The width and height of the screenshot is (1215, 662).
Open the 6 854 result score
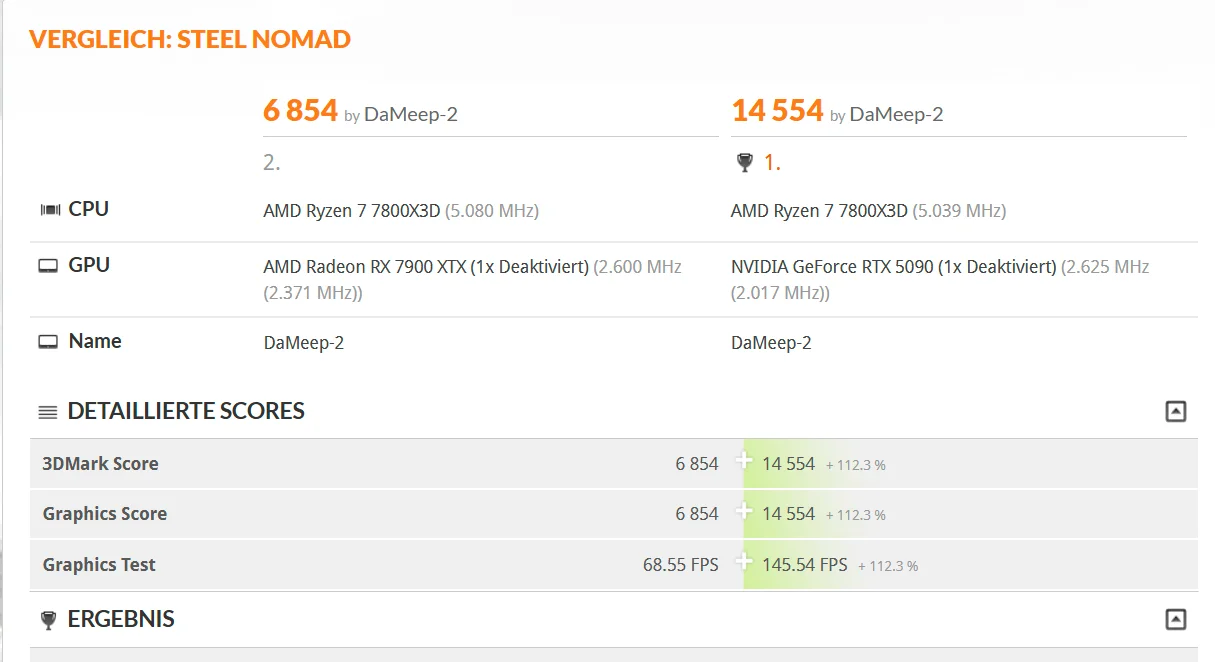[300, 110]
